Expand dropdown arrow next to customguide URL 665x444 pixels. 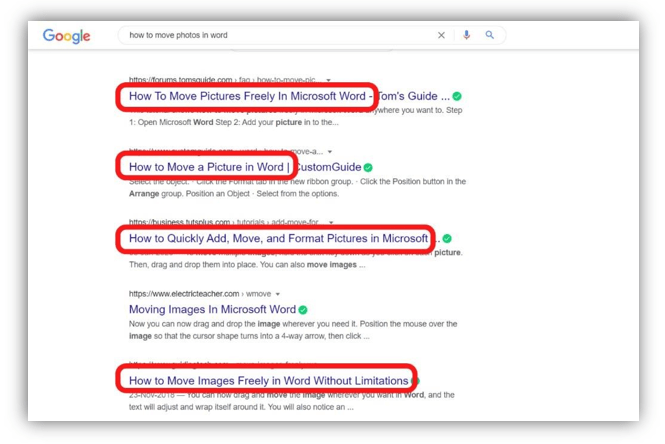pos(330,151)
